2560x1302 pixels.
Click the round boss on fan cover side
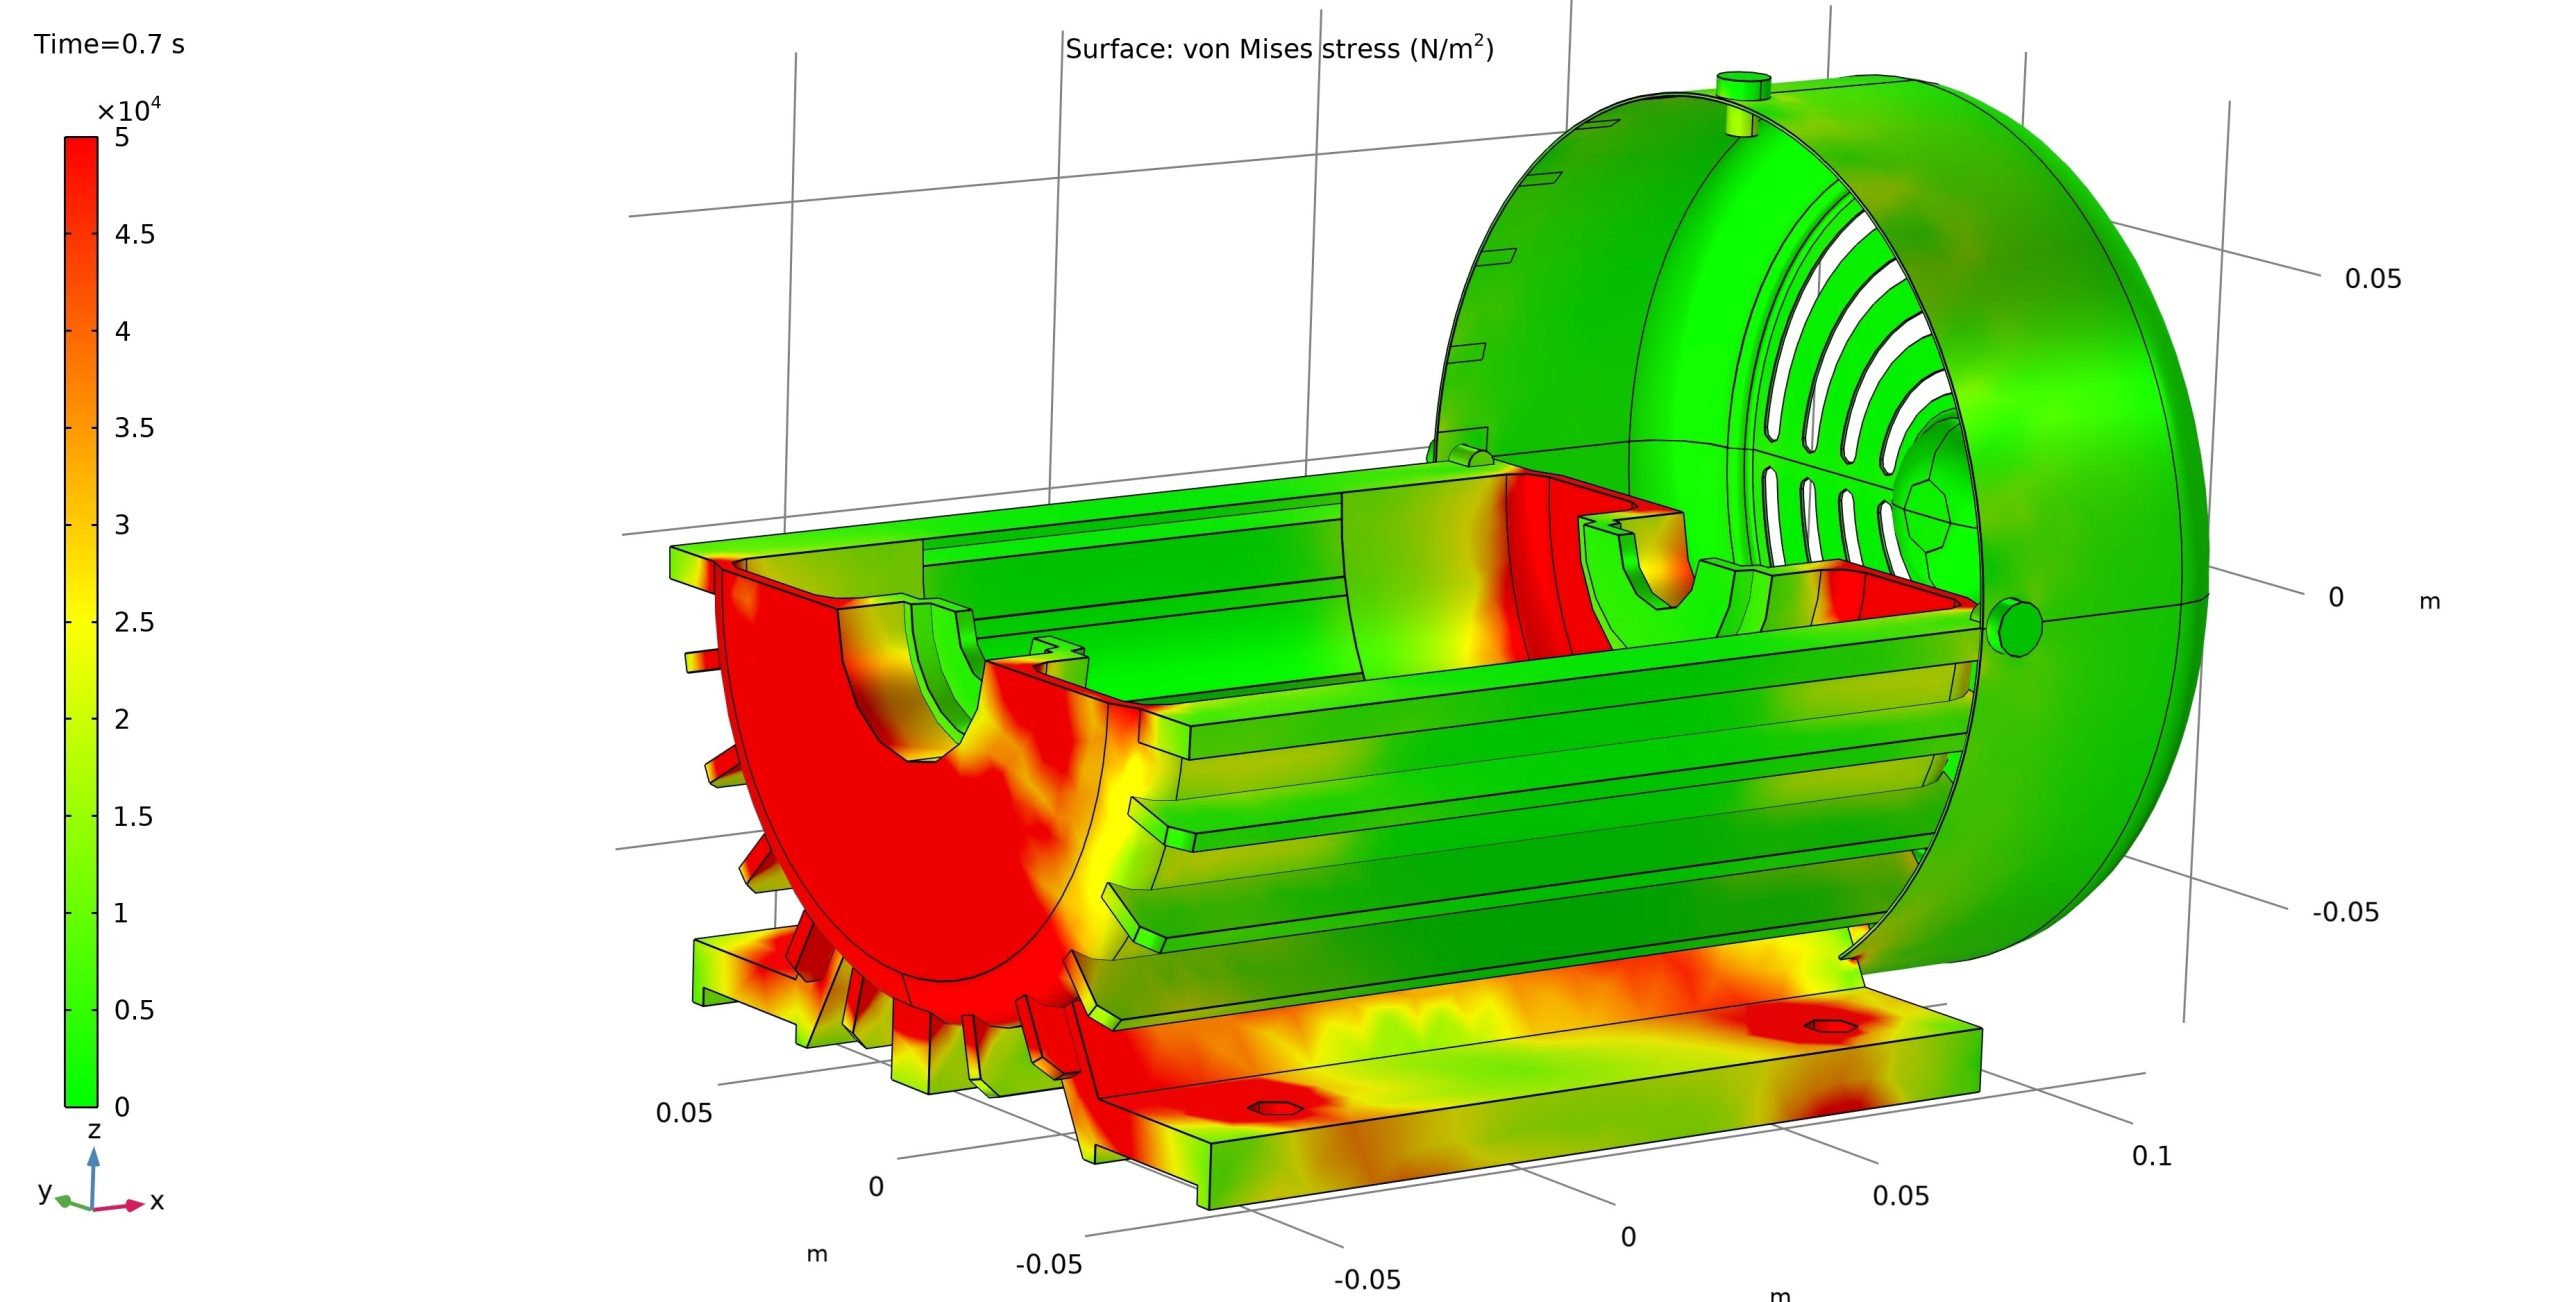tap(2015, 628)
